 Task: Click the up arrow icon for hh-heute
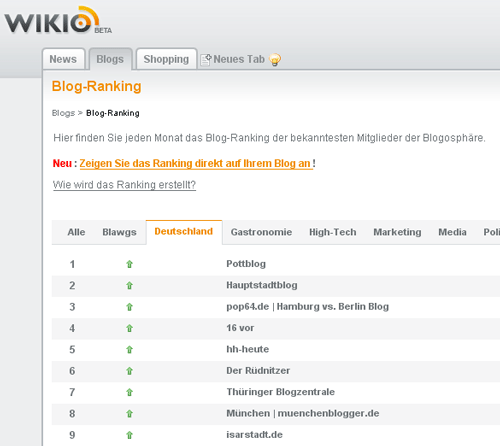[x=129, y=350]
